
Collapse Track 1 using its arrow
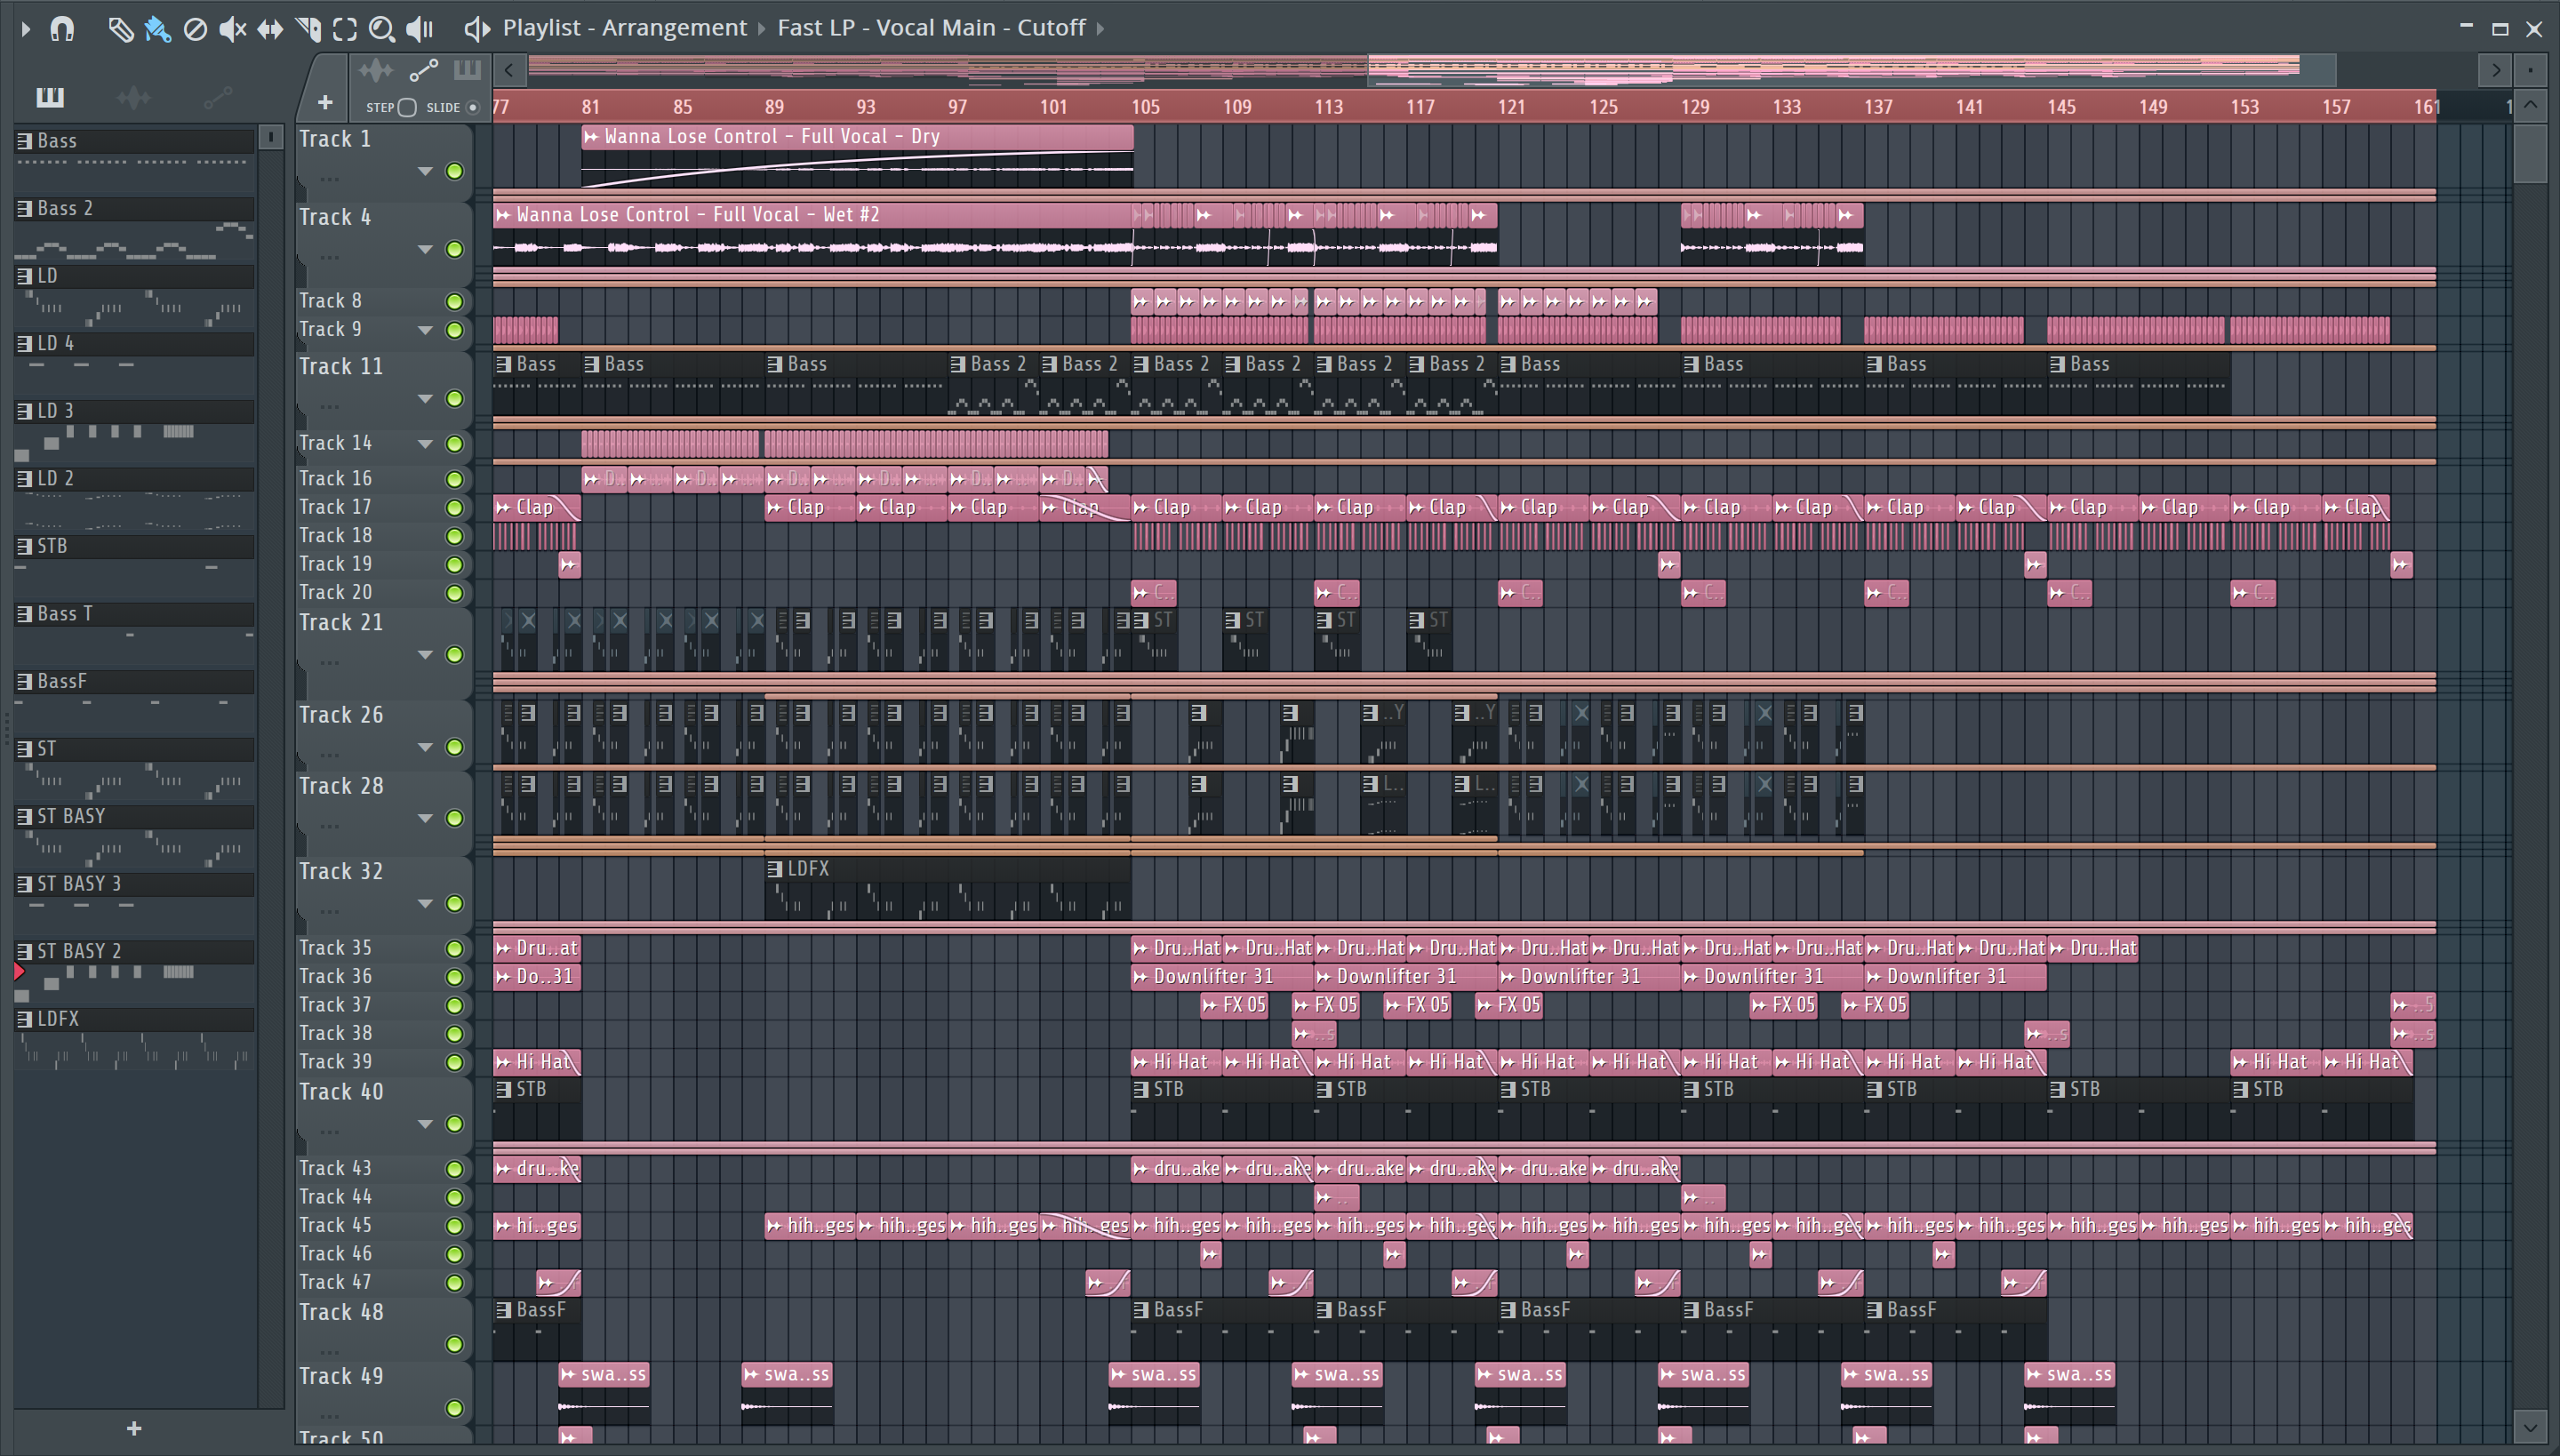click(425, 171)
